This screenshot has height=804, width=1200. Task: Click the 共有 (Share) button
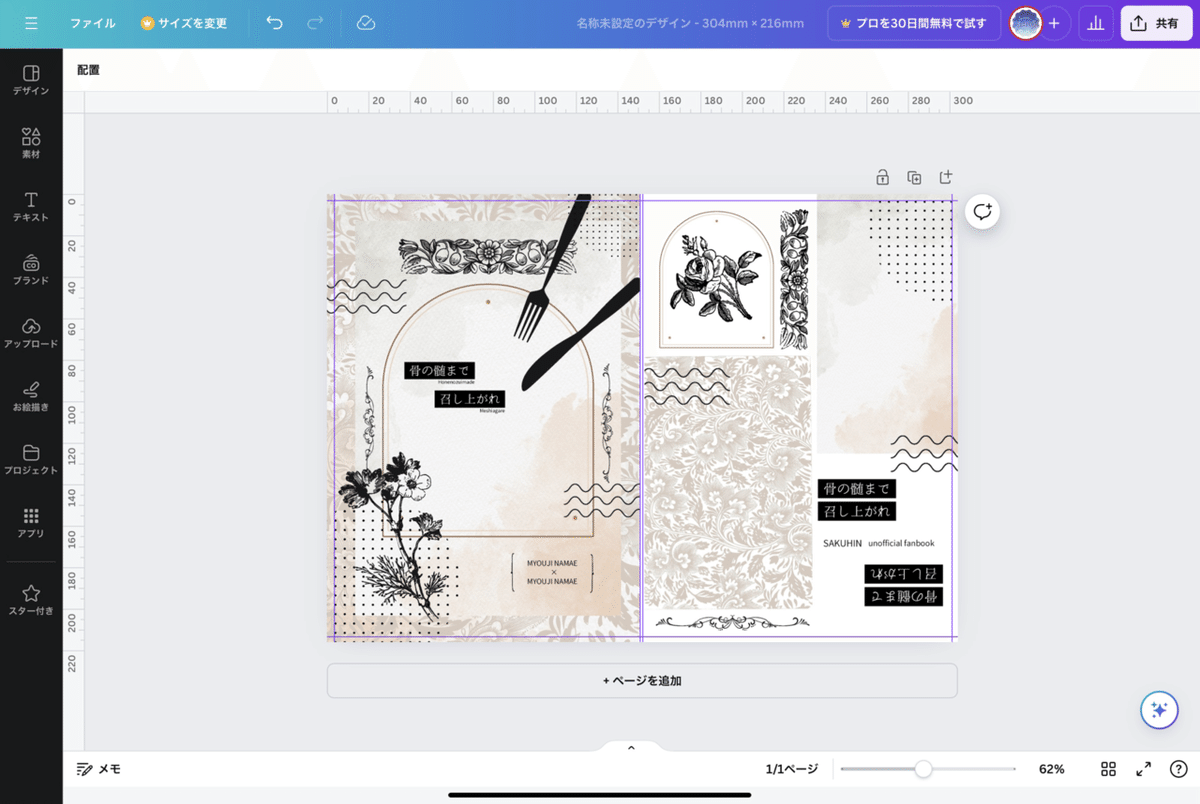click(1156, 22)
